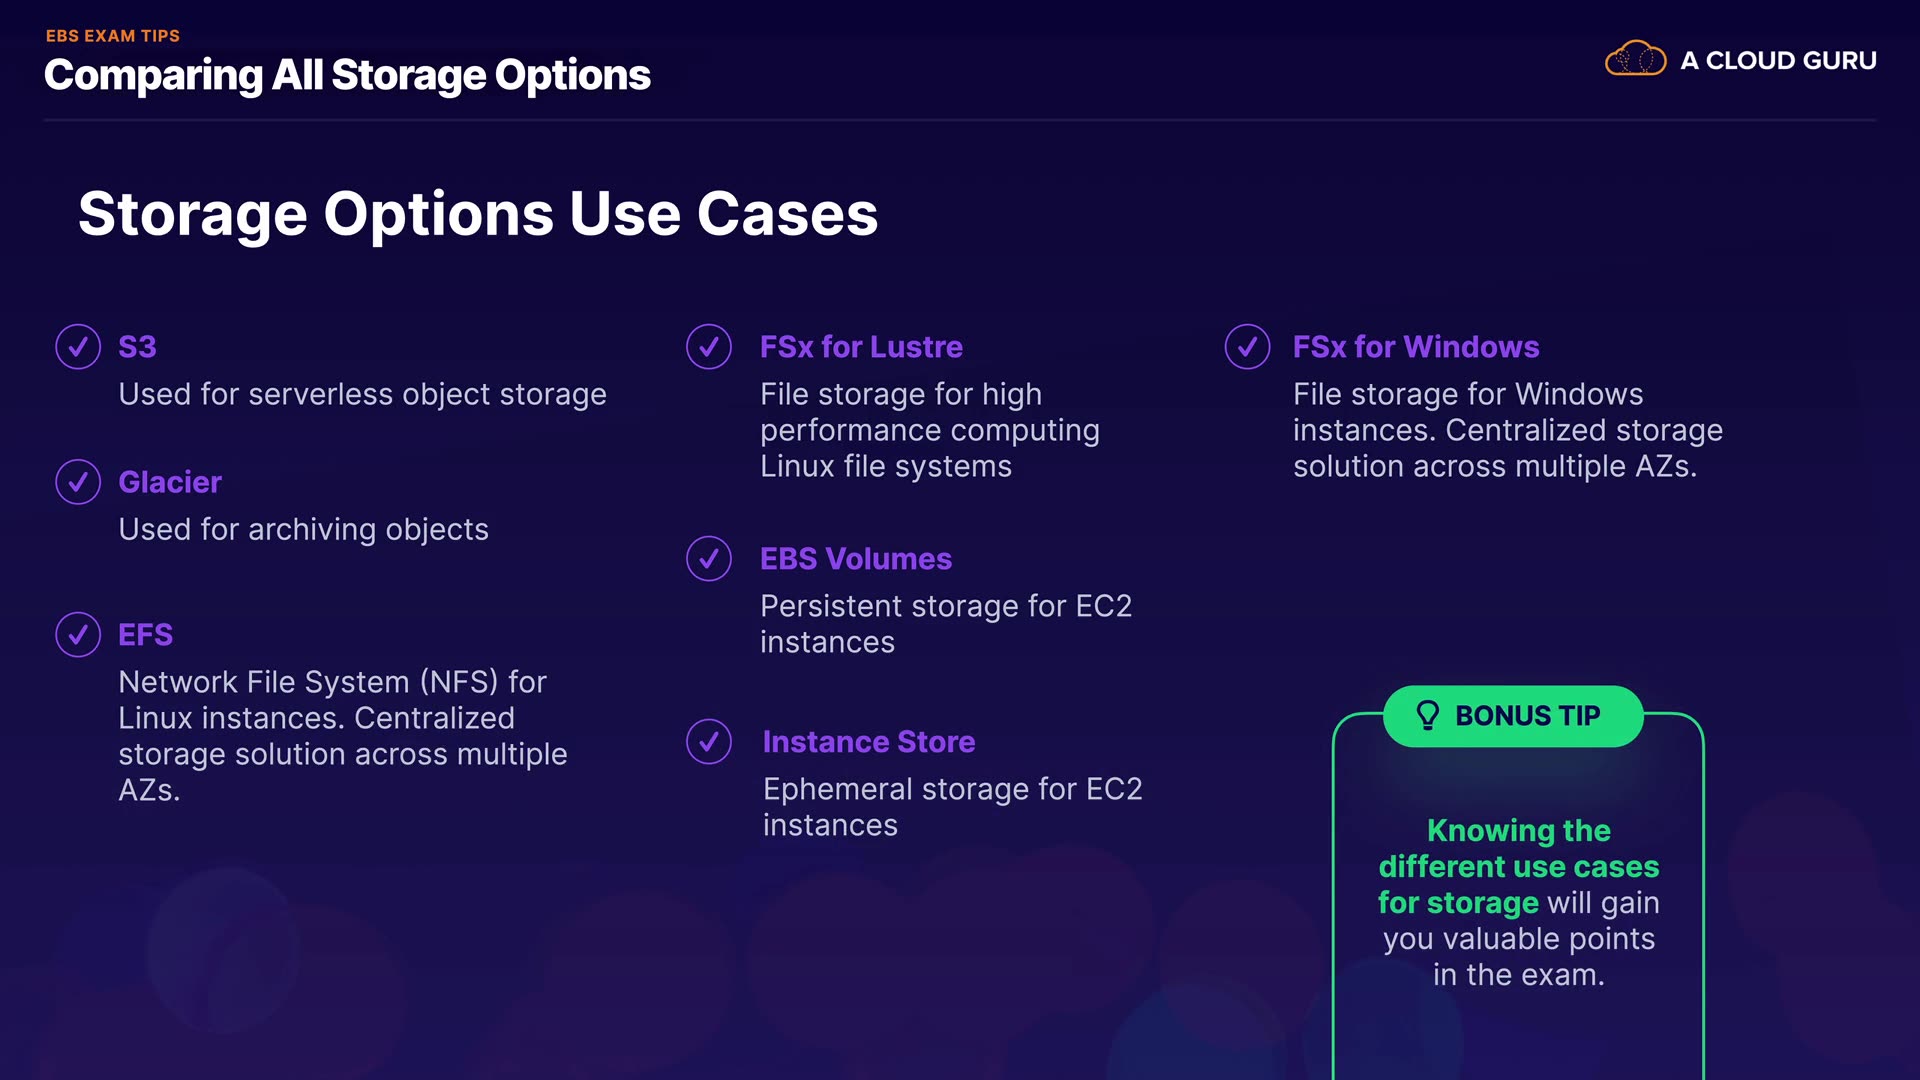Click the checkmark icon beside Glacier
Viewport: 1920px width, 1080px height.
click(x=78, y=482)
